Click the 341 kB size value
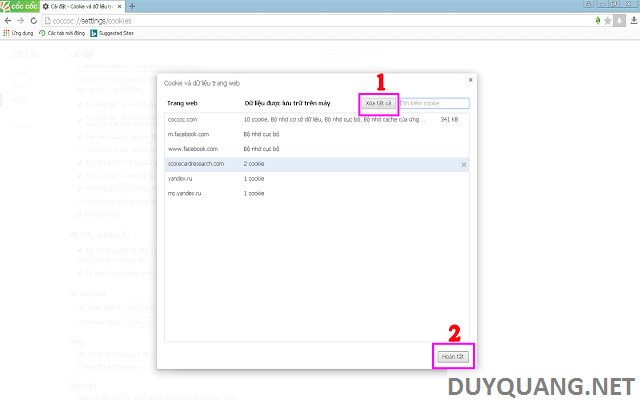 (449, 120)
